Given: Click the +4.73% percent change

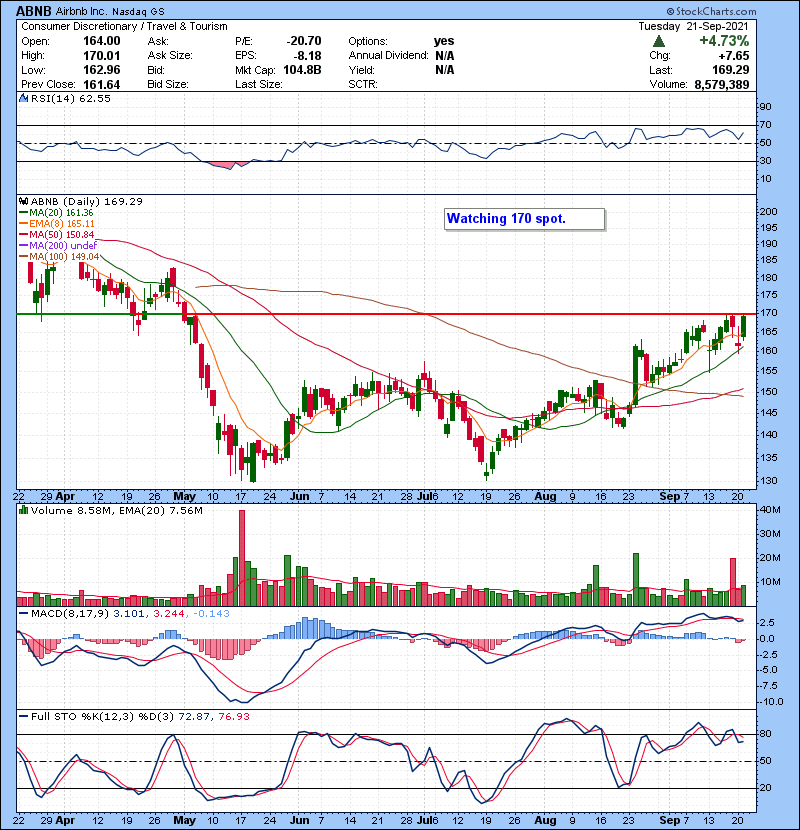Looking at the screenshot, I should [x=724, y=41].
